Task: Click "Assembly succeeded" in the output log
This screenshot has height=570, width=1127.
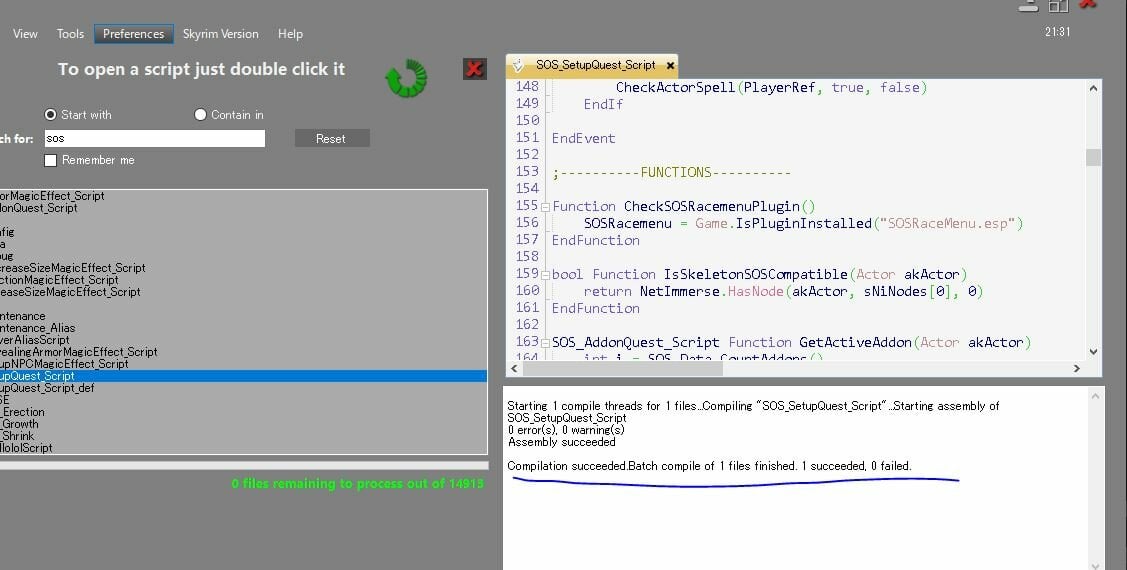Action: coord(562,442)
